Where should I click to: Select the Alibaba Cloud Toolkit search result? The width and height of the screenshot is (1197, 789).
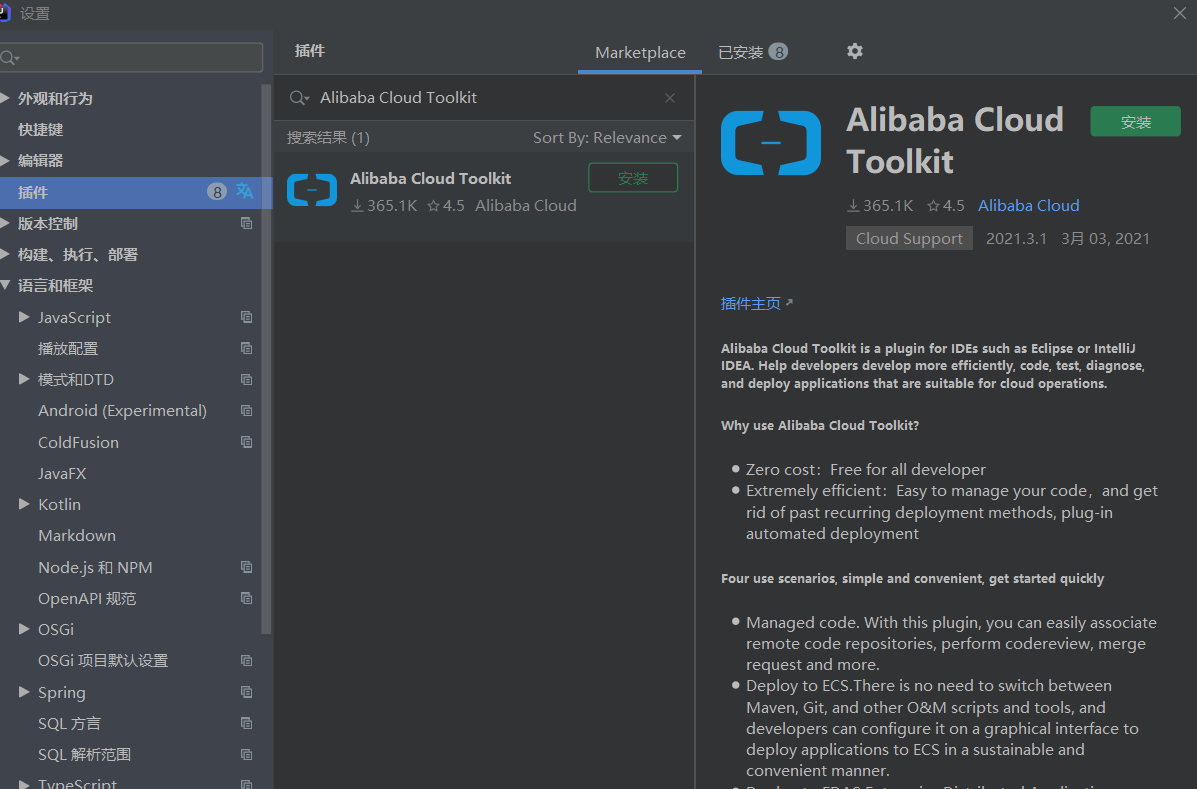pyautogui.click(x=484, y=195)
